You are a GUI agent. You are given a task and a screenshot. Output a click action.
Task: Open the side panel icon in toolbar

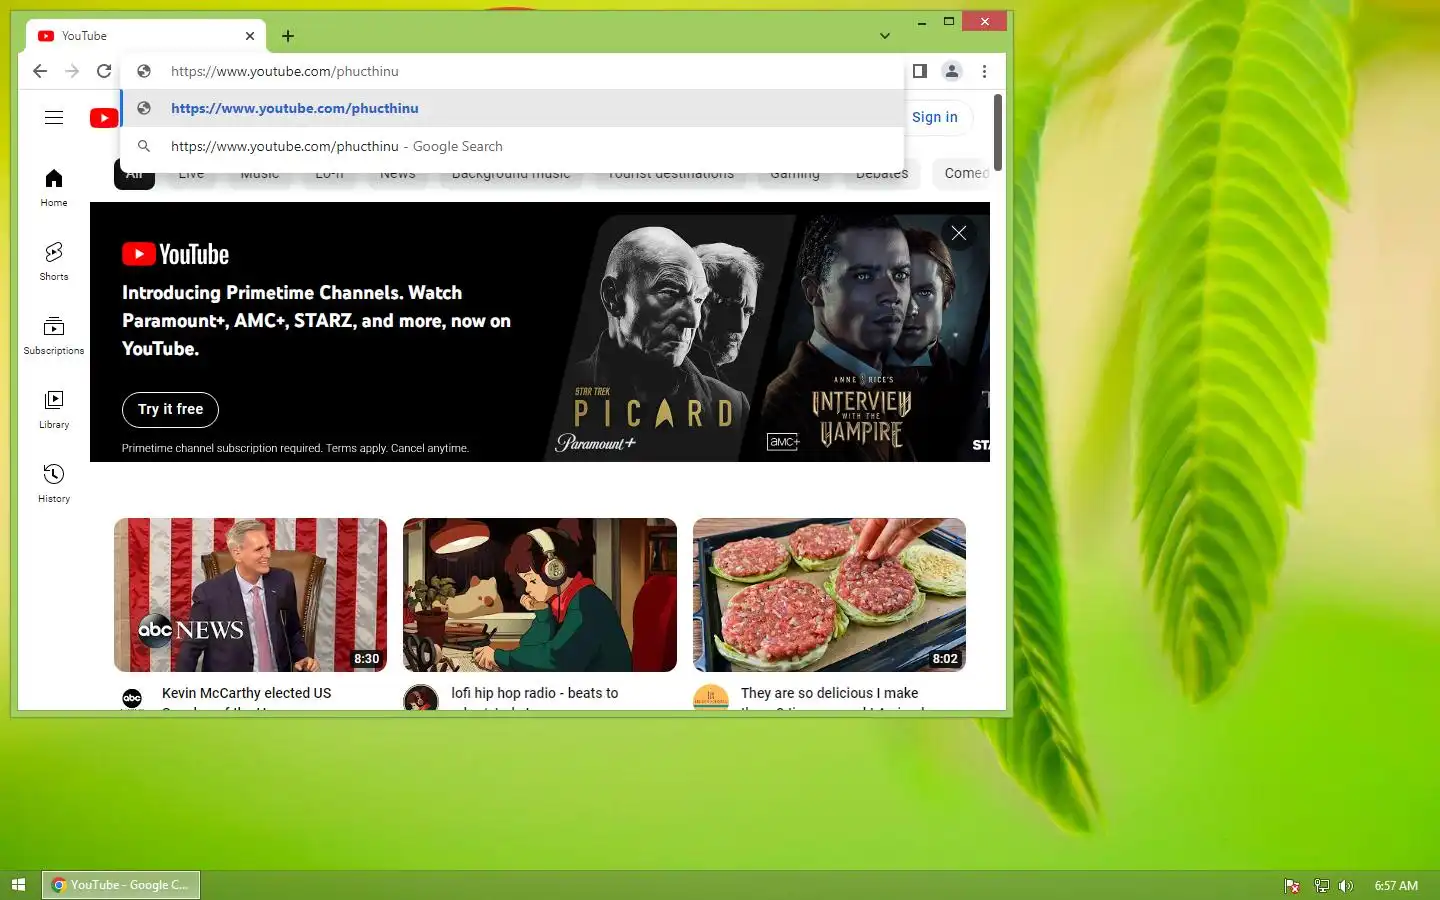click(x=920, y=71)
